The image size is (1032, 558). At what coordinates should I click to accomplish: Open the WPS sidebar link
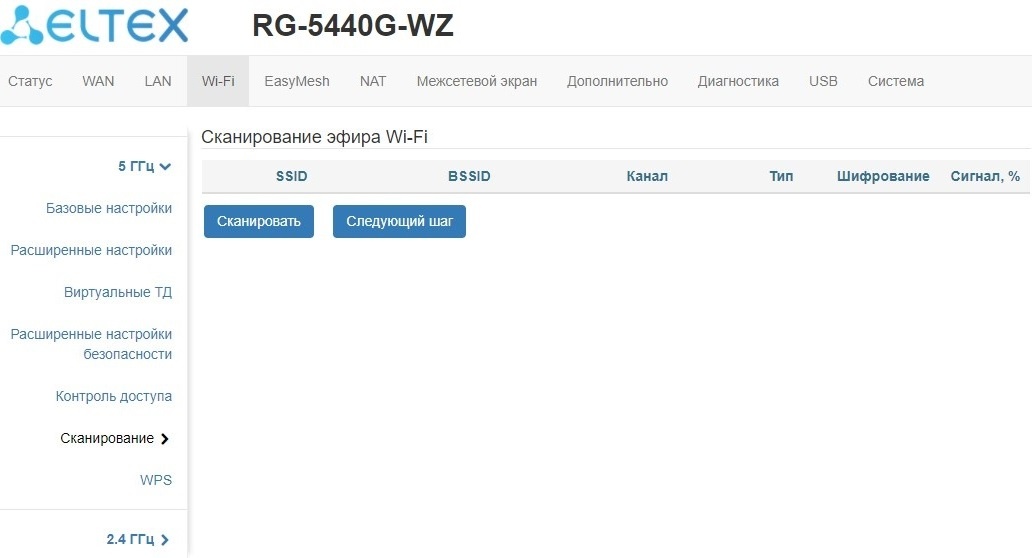click(156, 480)
